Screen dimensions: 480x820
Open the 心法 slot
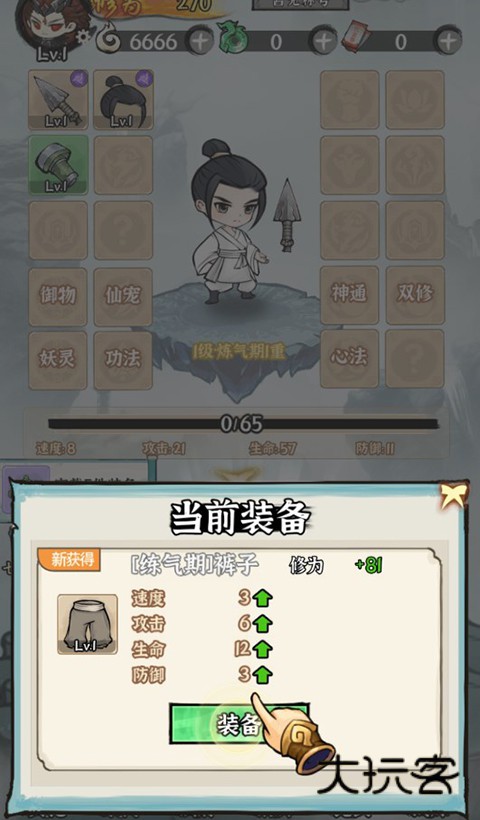(349, 358)
